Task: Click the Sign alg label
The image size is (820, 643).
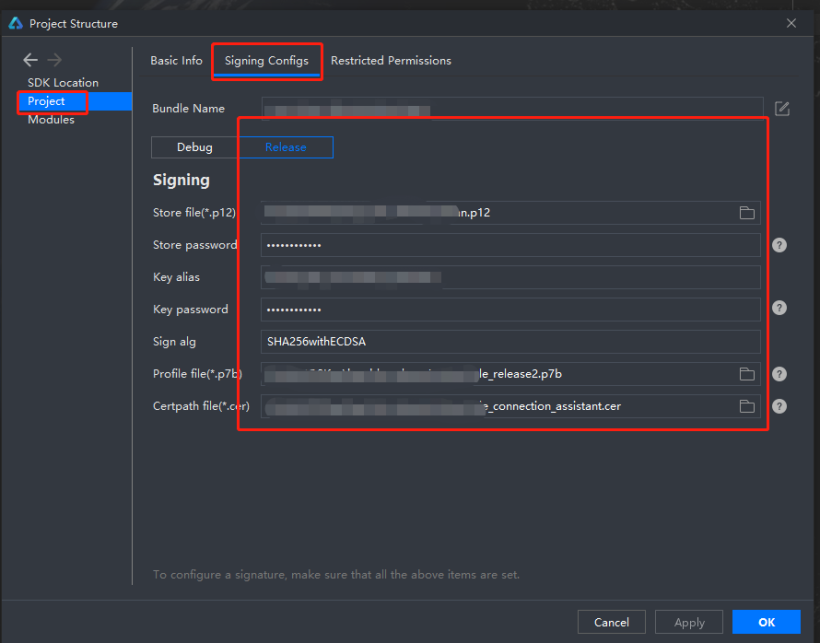Action: 174,342
